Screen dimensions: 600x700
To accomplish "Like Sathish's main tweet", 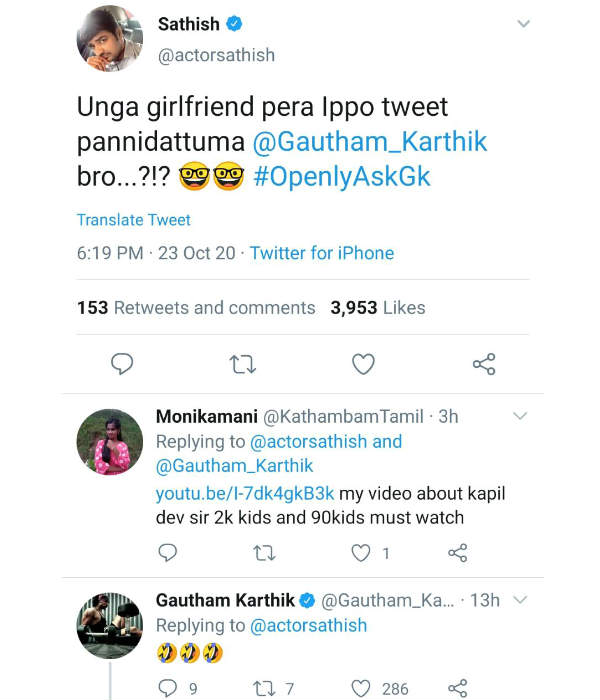I will [363, 364].
